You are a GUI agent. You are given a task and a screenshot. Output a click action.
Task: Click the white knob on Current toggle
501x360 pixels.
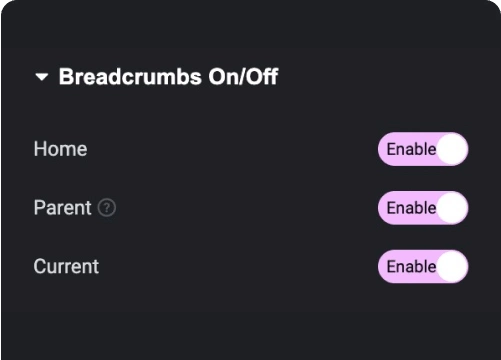click(x=452, y=267)
